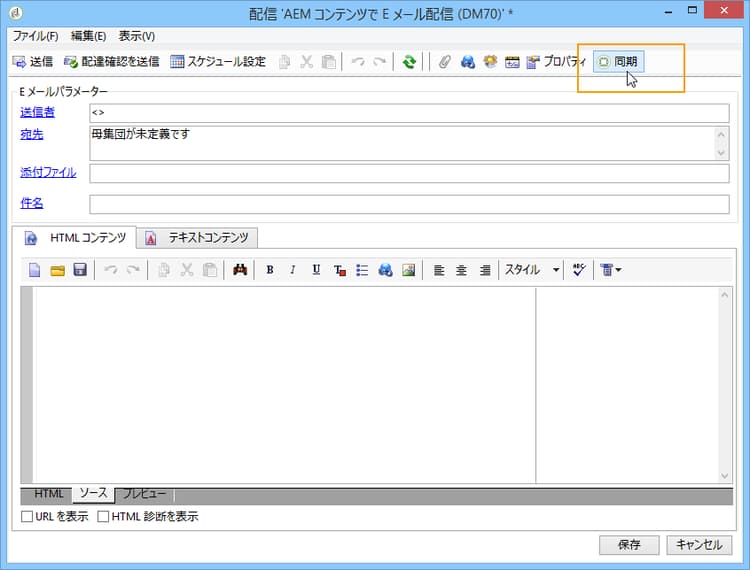
Task: Toggle italic formatting
Action: coord(293,270)
